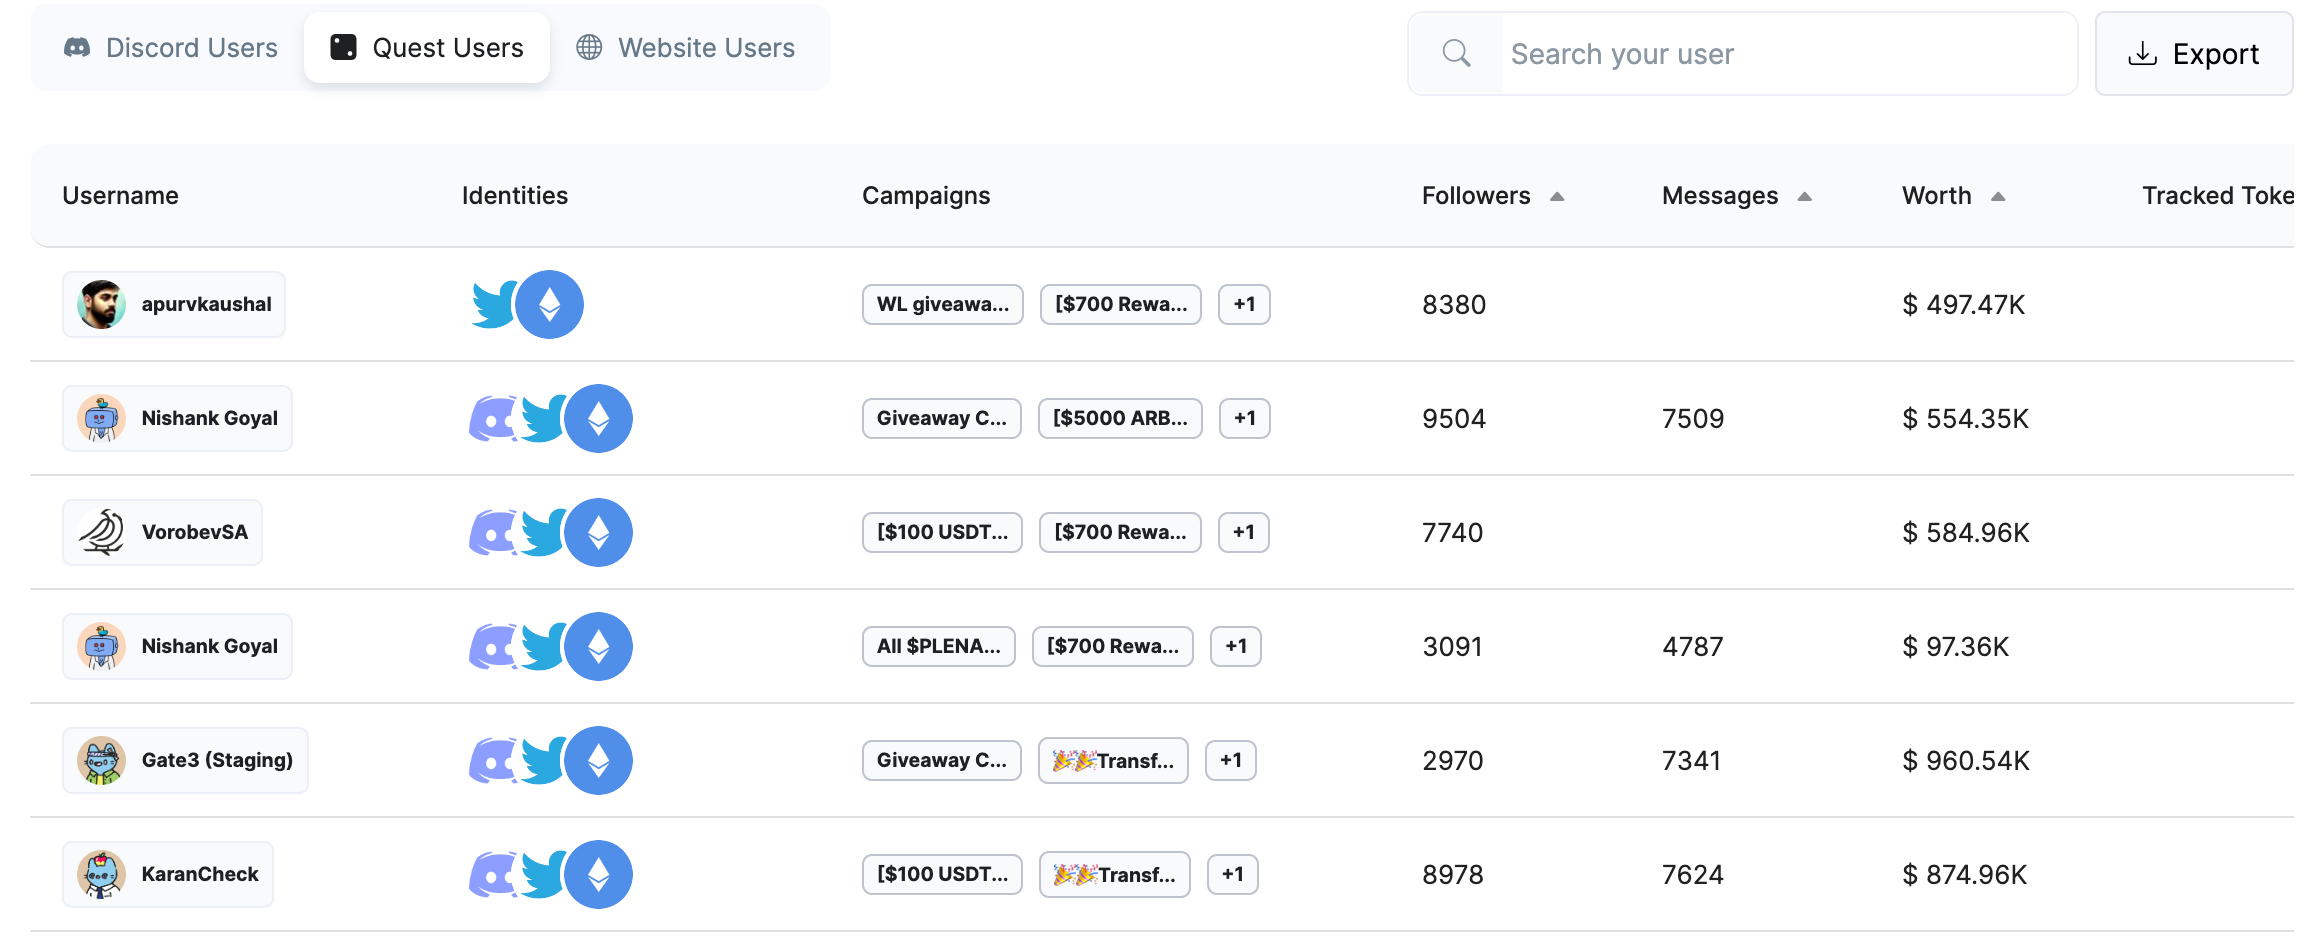Image resolution: width=2304 pixels, height=936 pixels.
Task: Click the Username column header
Action: click(x=120, y=196)
